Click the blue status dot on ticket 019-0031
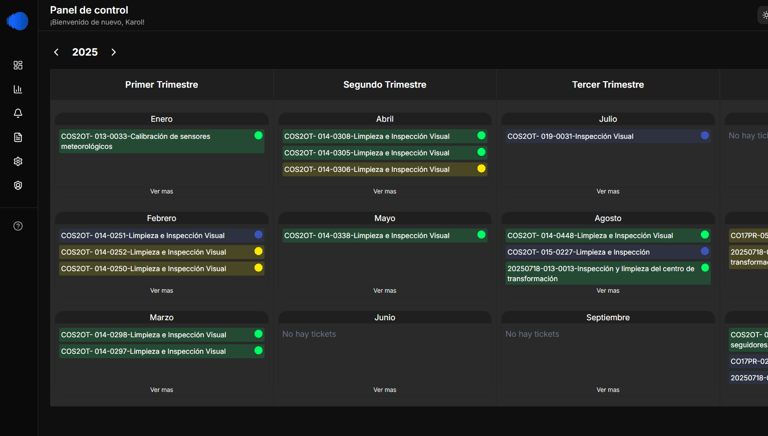 point(705,135)
